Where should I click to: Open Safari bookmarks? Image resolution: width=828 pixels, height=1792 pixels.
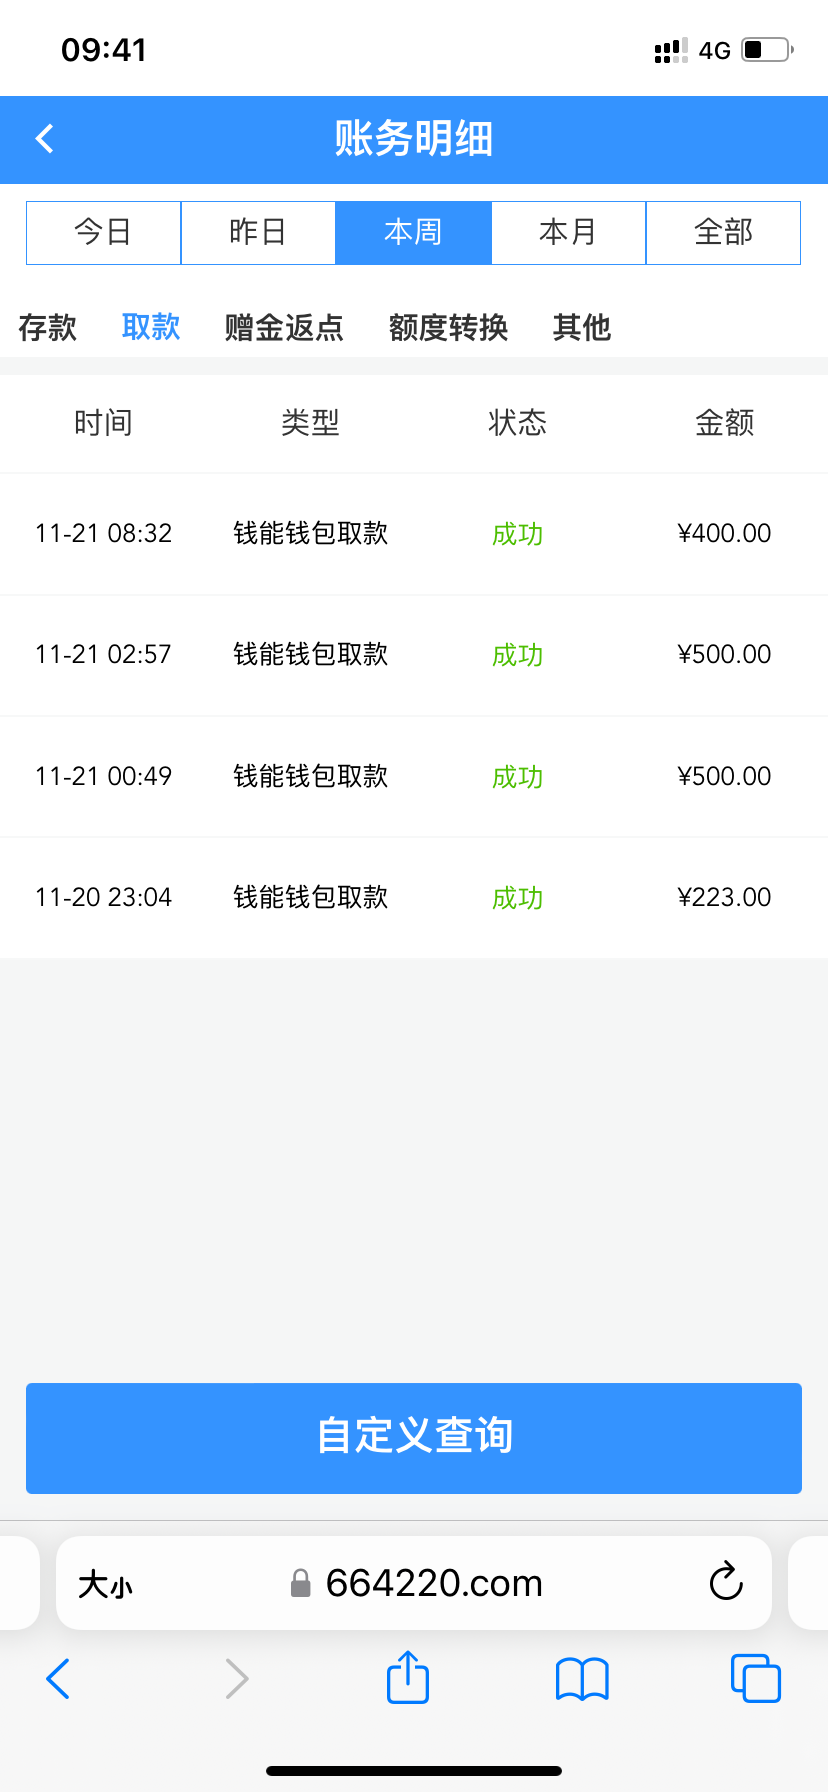tap(581, 1678)
